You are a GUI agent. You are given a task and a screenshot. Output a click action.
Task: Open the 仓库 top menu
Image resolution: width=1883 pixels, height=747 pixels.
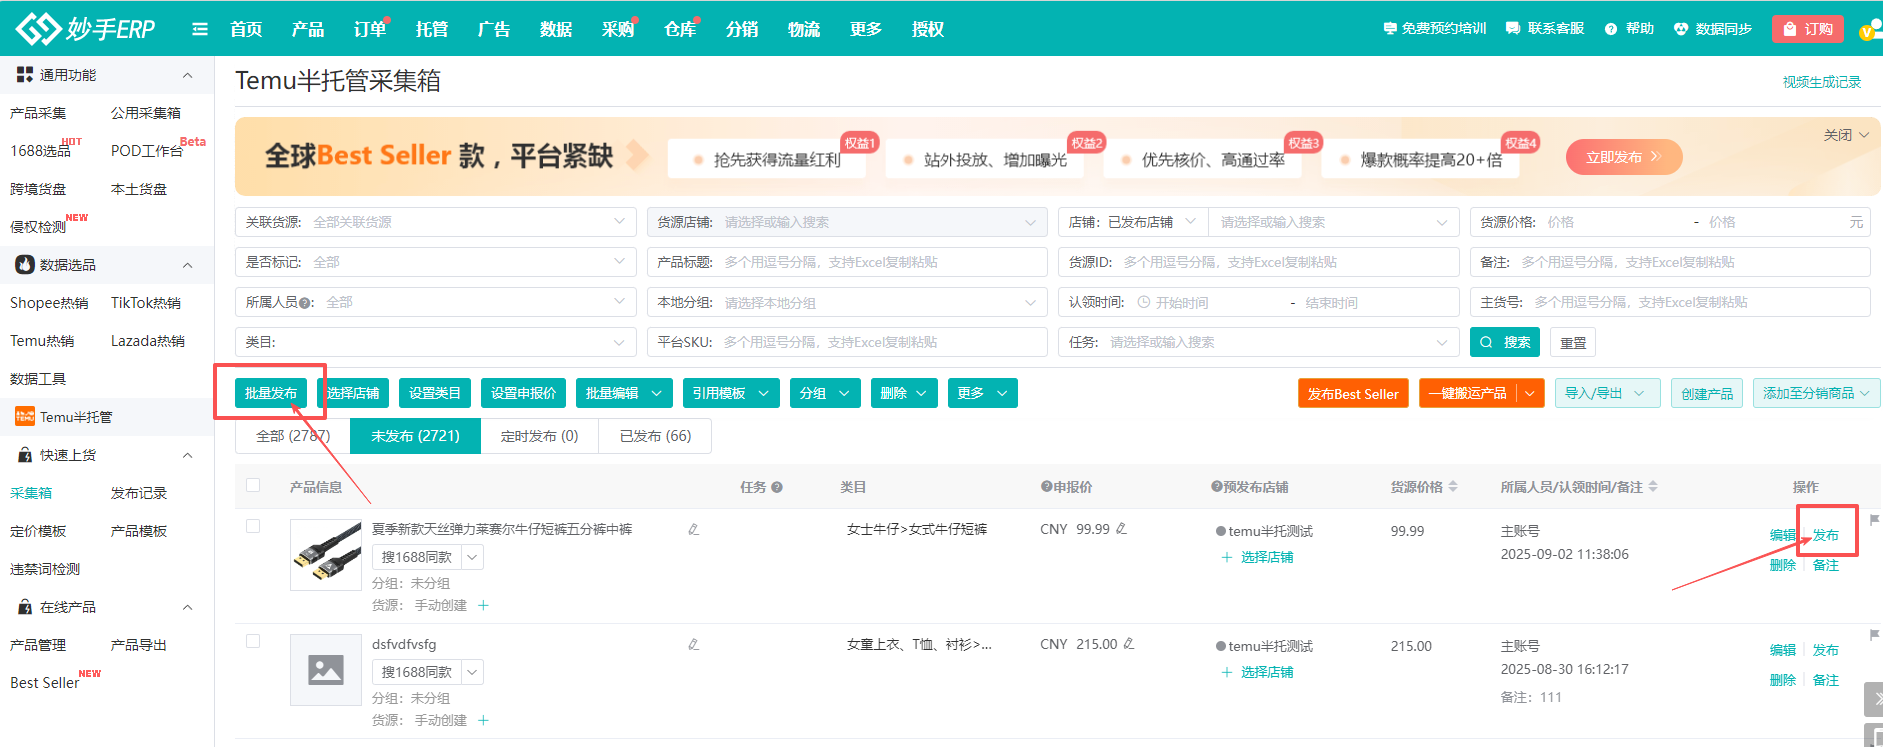679,29
